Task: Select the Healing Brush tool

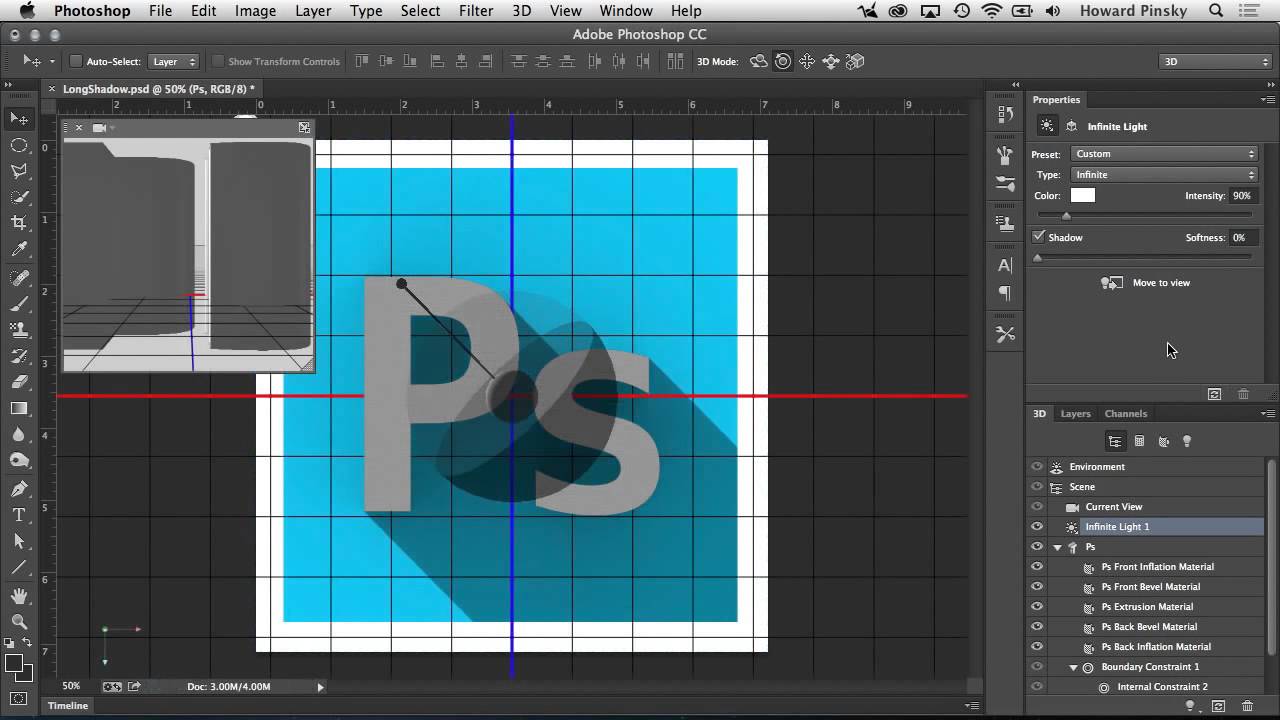Action: (x=19, y=278)
